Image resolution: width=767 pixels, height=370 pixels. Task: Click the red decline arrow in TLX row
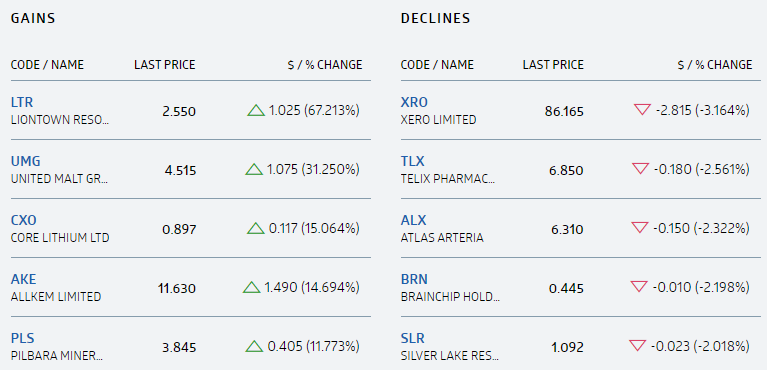pos(640,169)
